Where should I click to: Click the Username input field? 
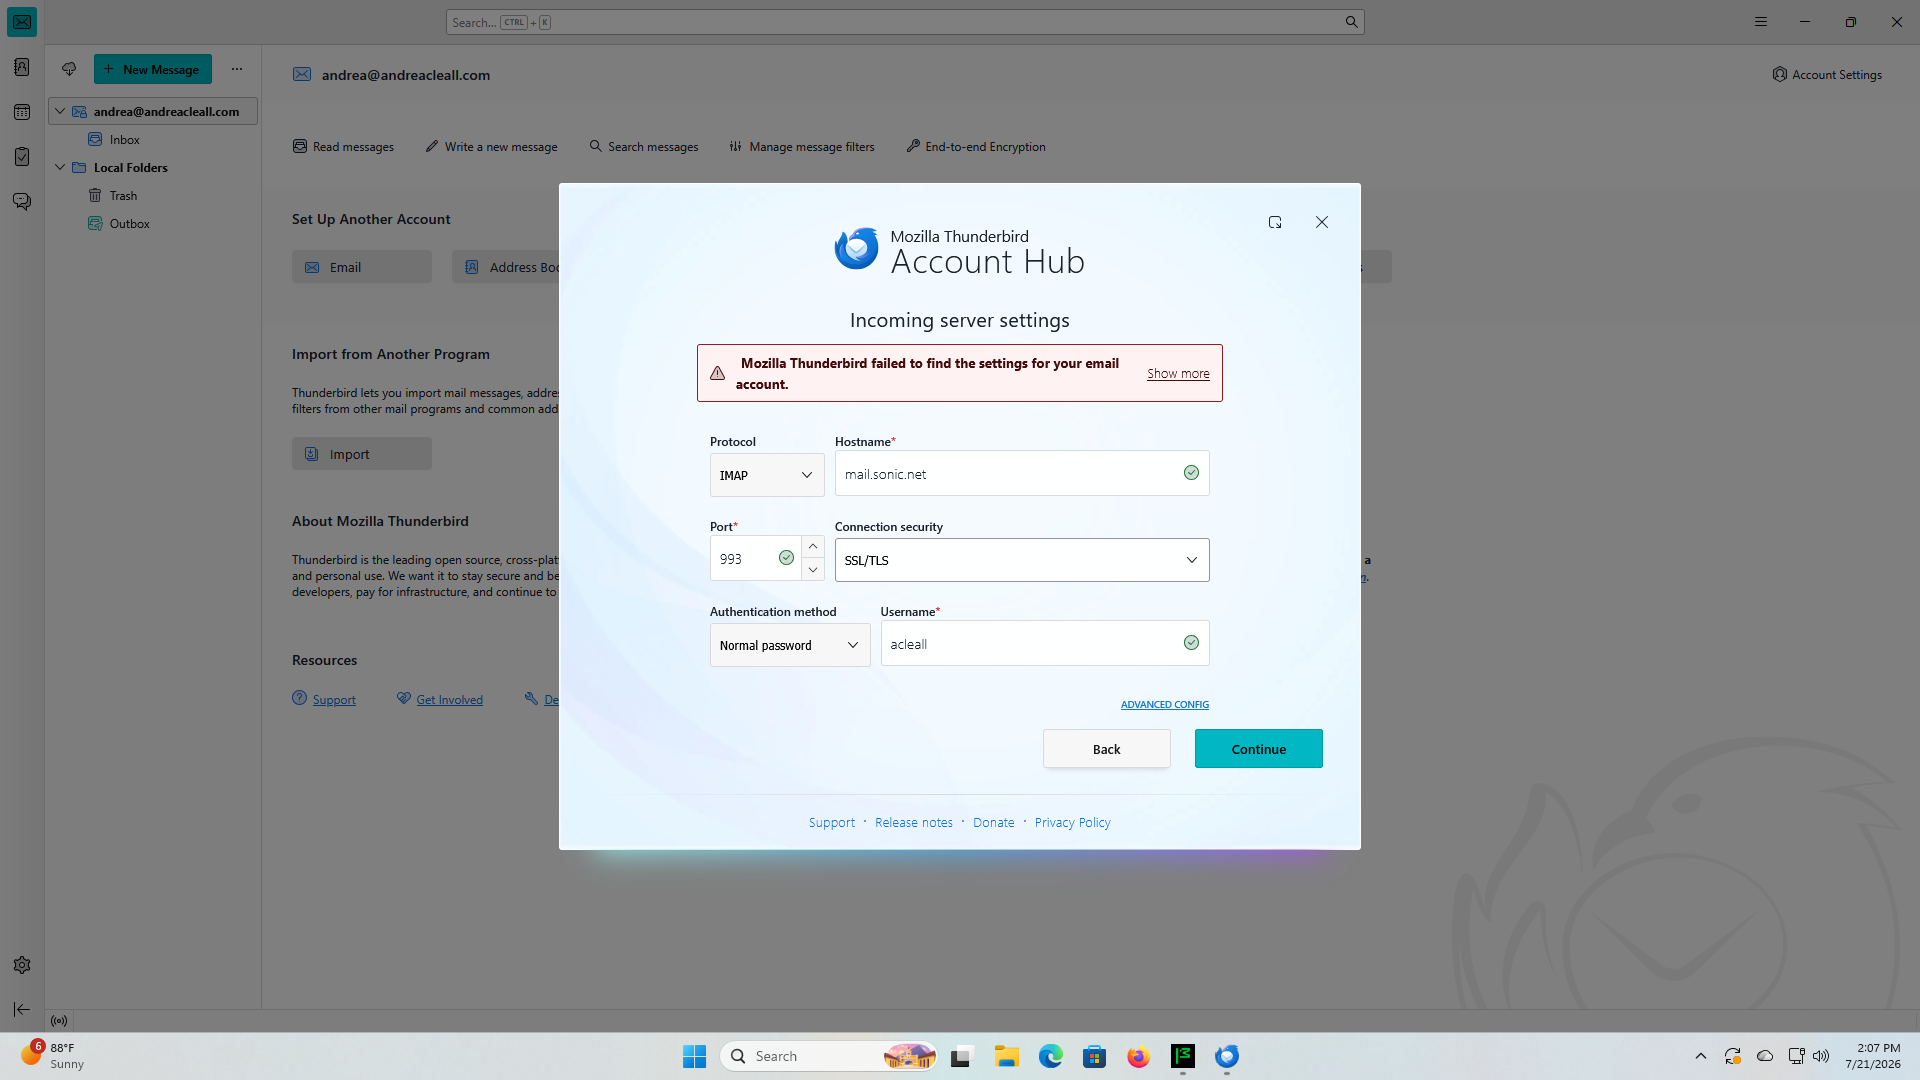[1045, 643]
